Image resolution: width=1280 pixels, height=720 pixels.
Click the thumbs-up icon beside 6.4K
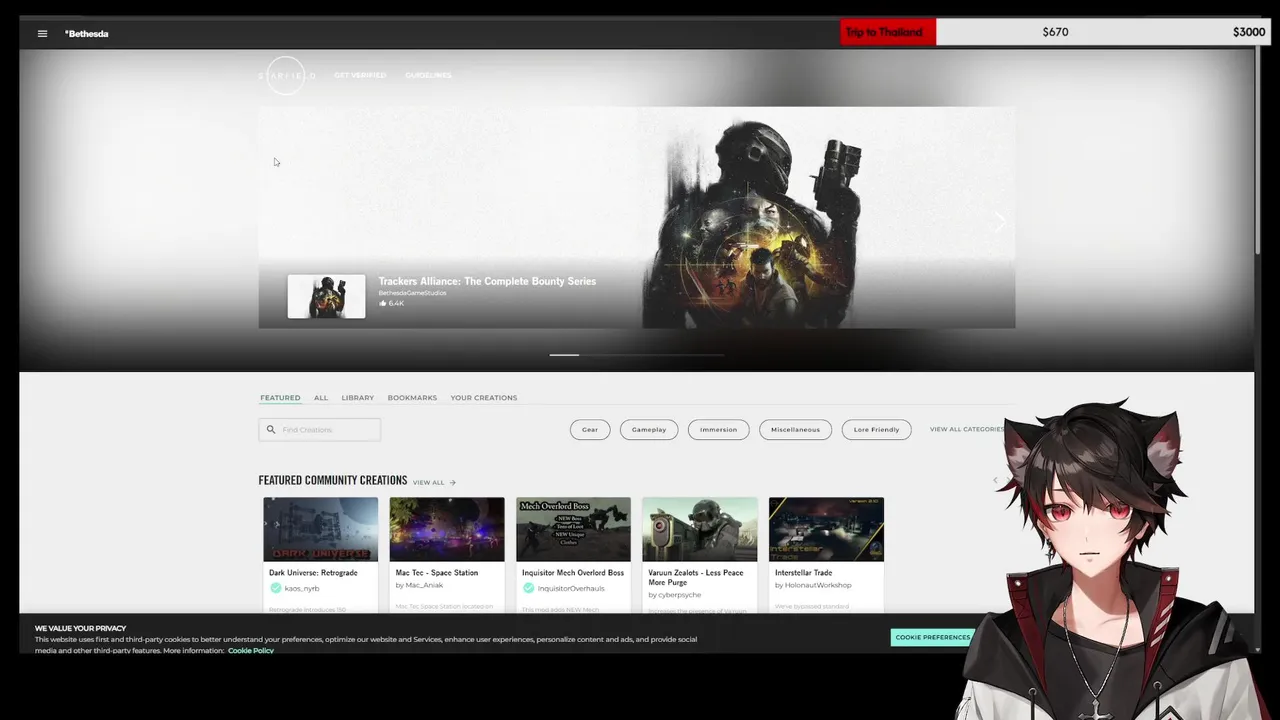point(382,303)
